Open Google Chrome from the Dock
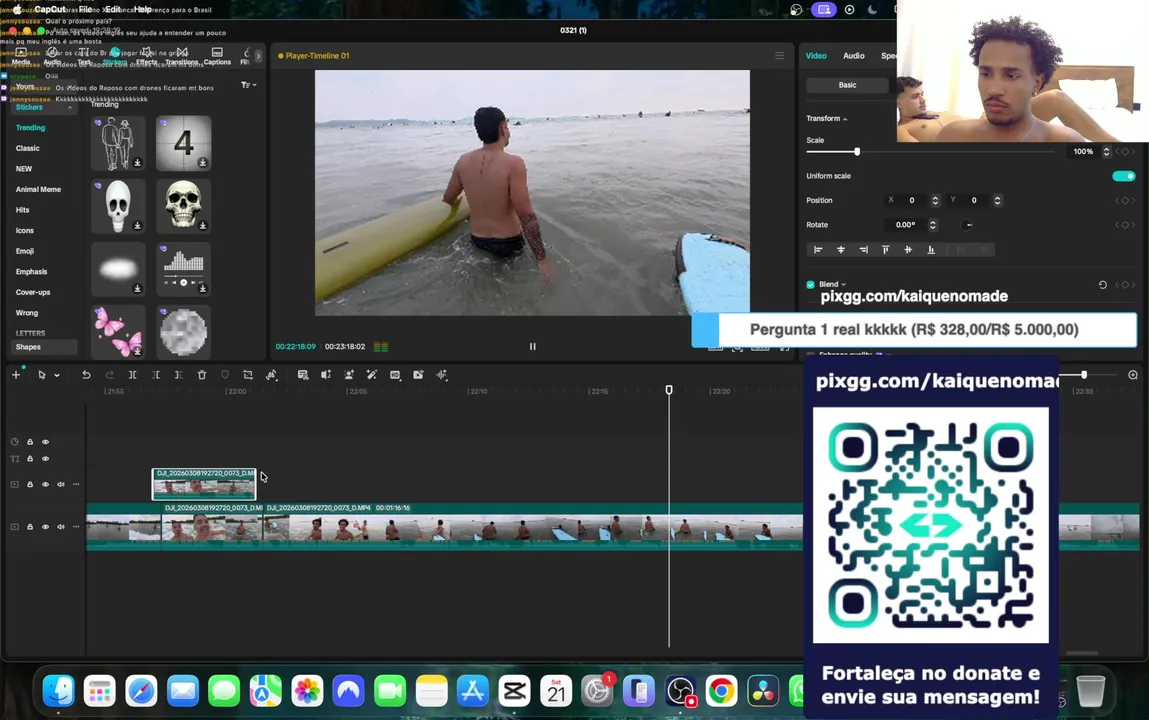This screenshot has height=720, width=1149. point(721,691)
